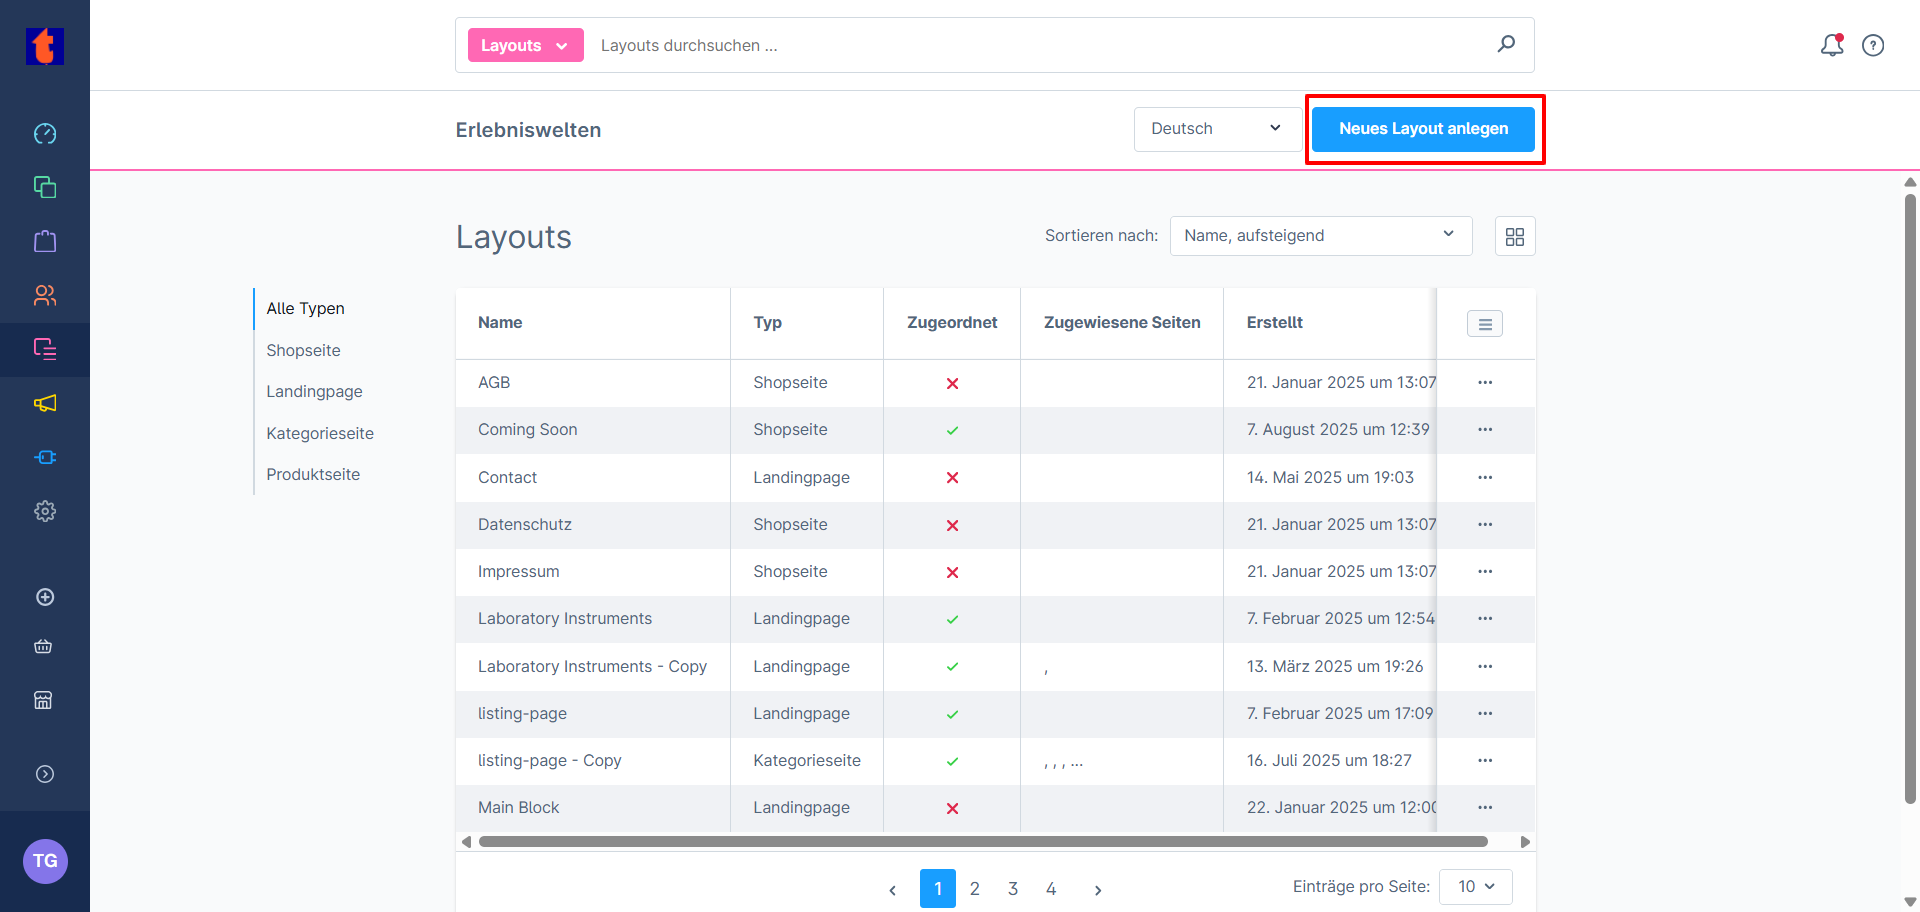1920x912 pixels.
Task: Open the Customers sidebar icon
Action: click(45, 295)
